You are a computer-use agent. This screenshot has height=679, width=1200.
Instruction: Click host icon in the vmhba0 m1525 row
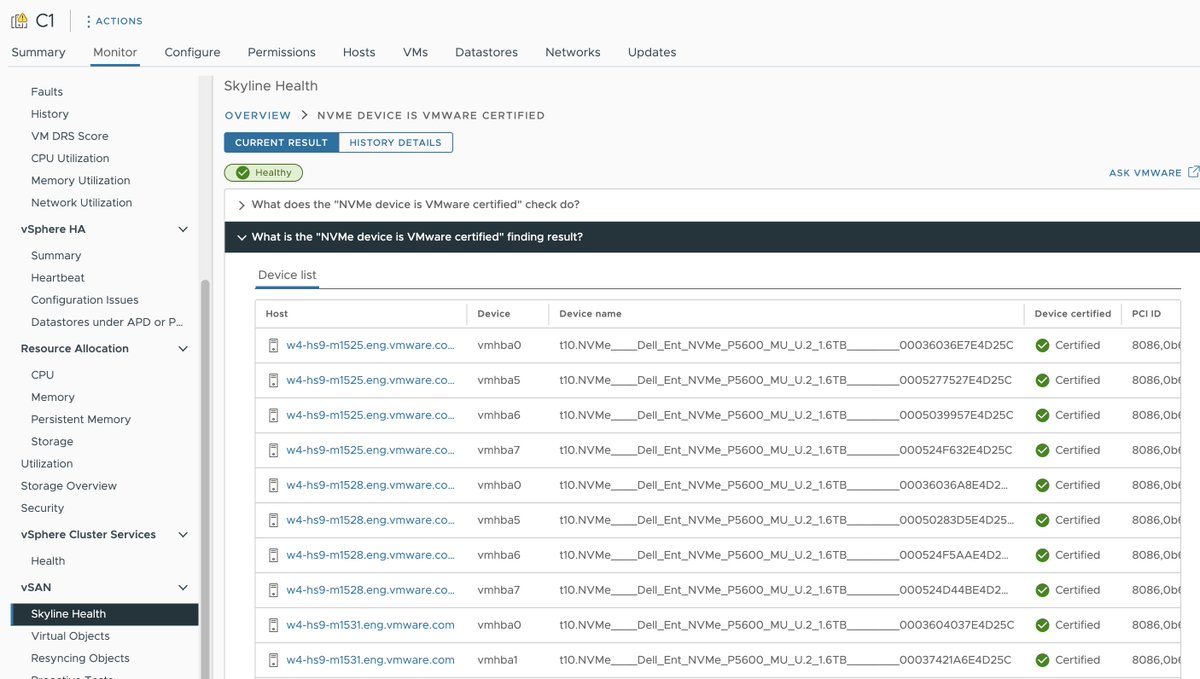tap(273, 345)
